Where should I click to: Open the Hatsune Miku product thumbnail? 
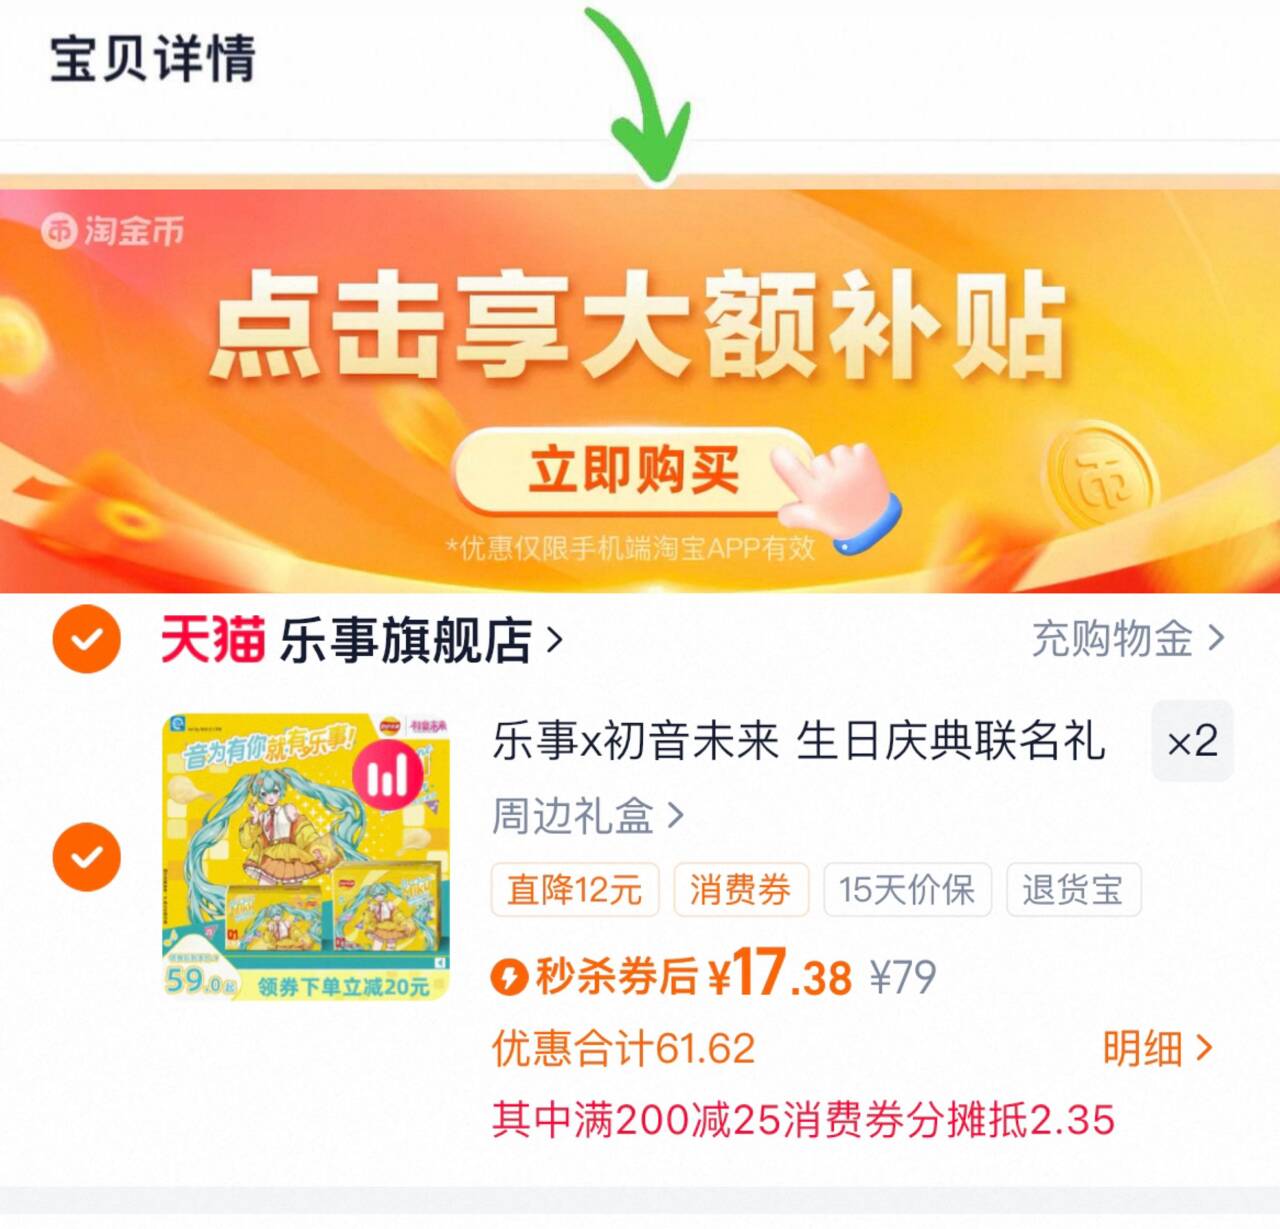coord(306,857)
